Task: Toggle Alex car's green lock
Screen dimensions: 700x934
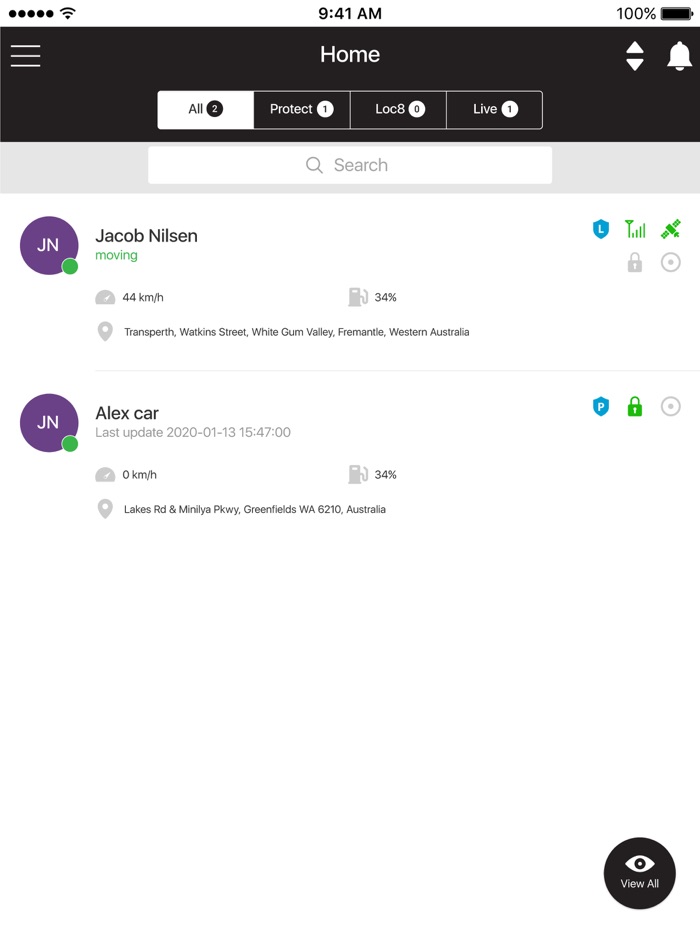Action: click(x=635, y=407)
